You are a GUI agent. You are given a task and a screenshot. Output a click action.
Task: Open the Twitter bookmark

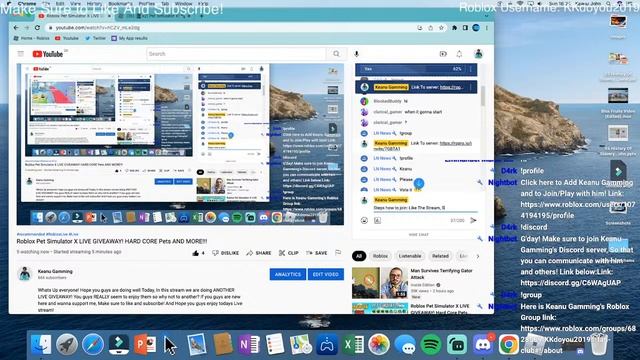[96, 38]
